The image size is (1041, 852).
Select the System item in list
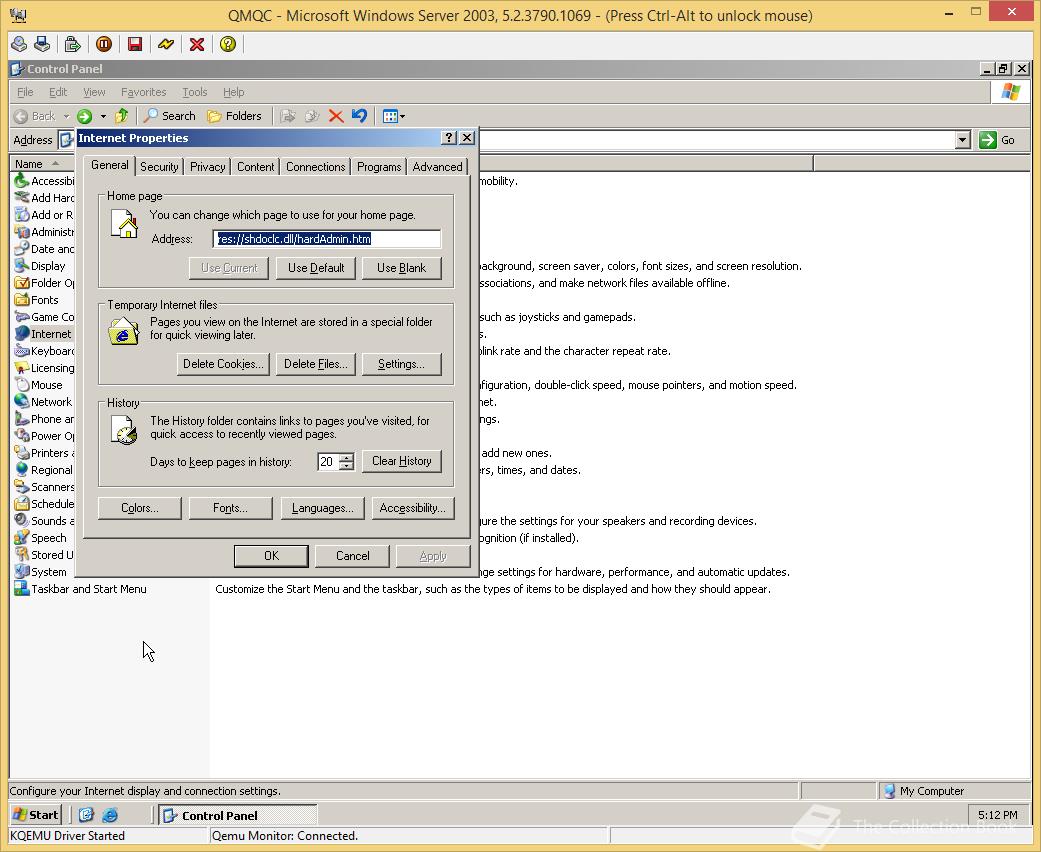pyautogui.click(x=40, y=571)
